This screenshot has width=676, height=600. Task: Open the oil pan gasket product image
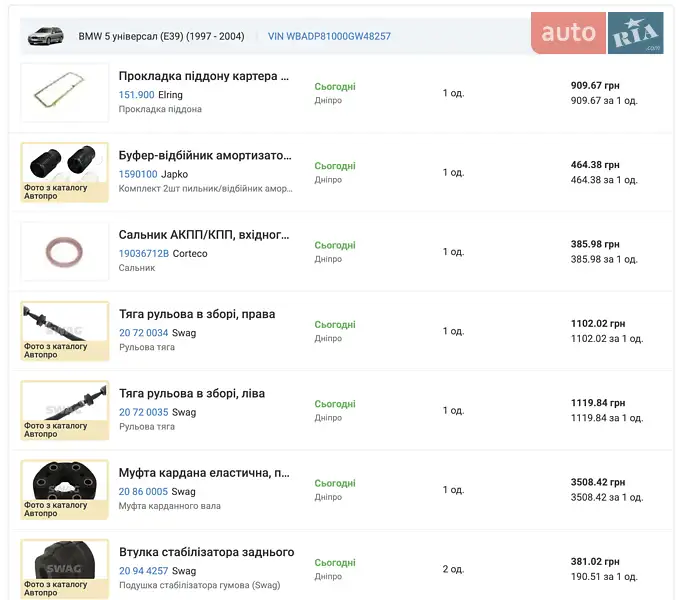click(x=64, y=92)
